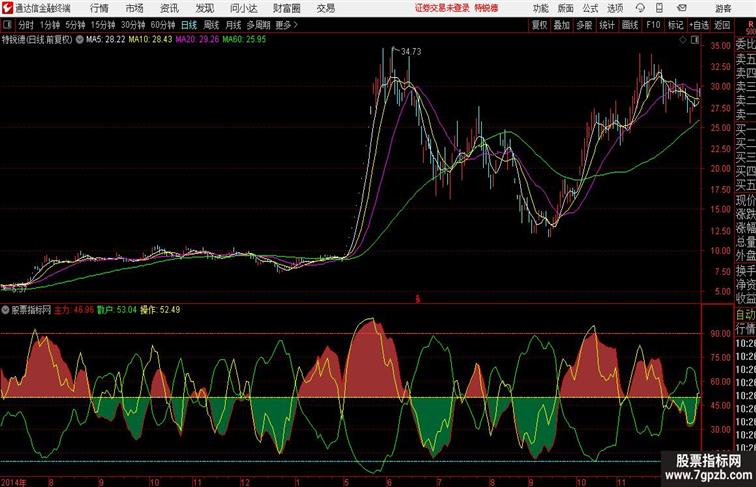Screen dimensions: 756x487
Task: Expand the 更多 periods dropdown
Action: point(286,25)
